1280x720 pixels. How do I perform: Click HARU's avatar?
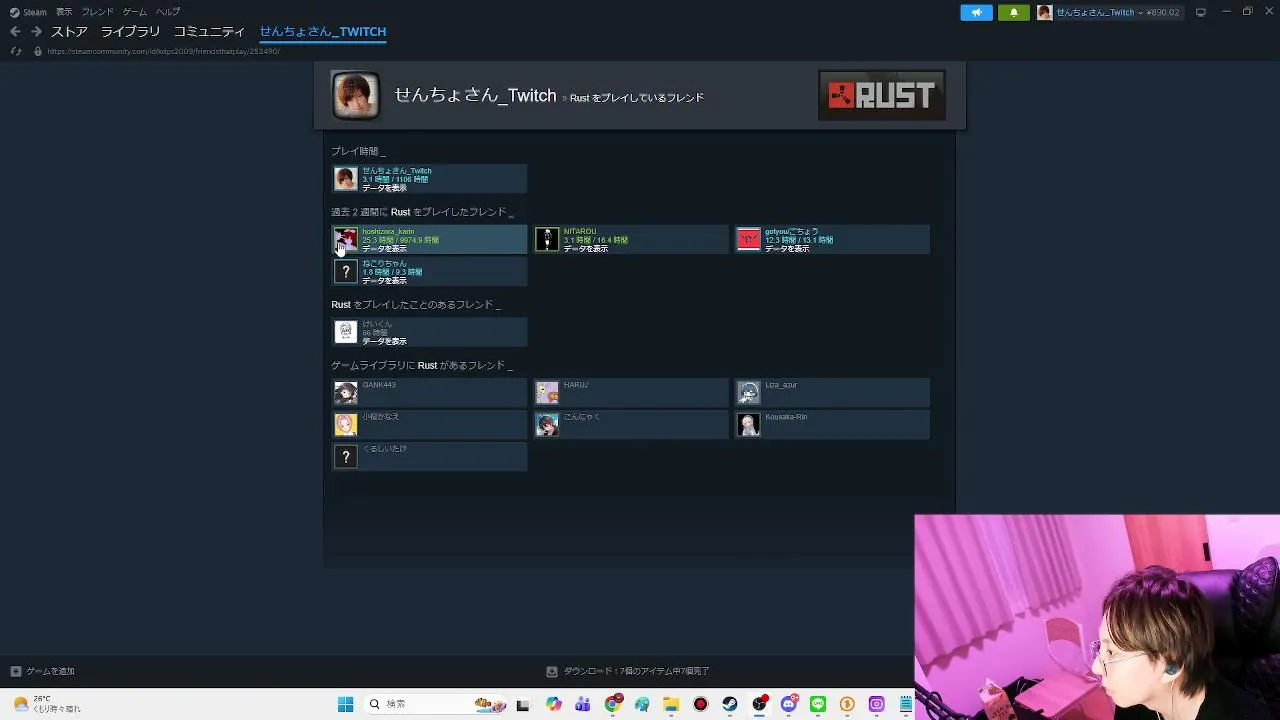pyautogui.click(x=547, y=393)
